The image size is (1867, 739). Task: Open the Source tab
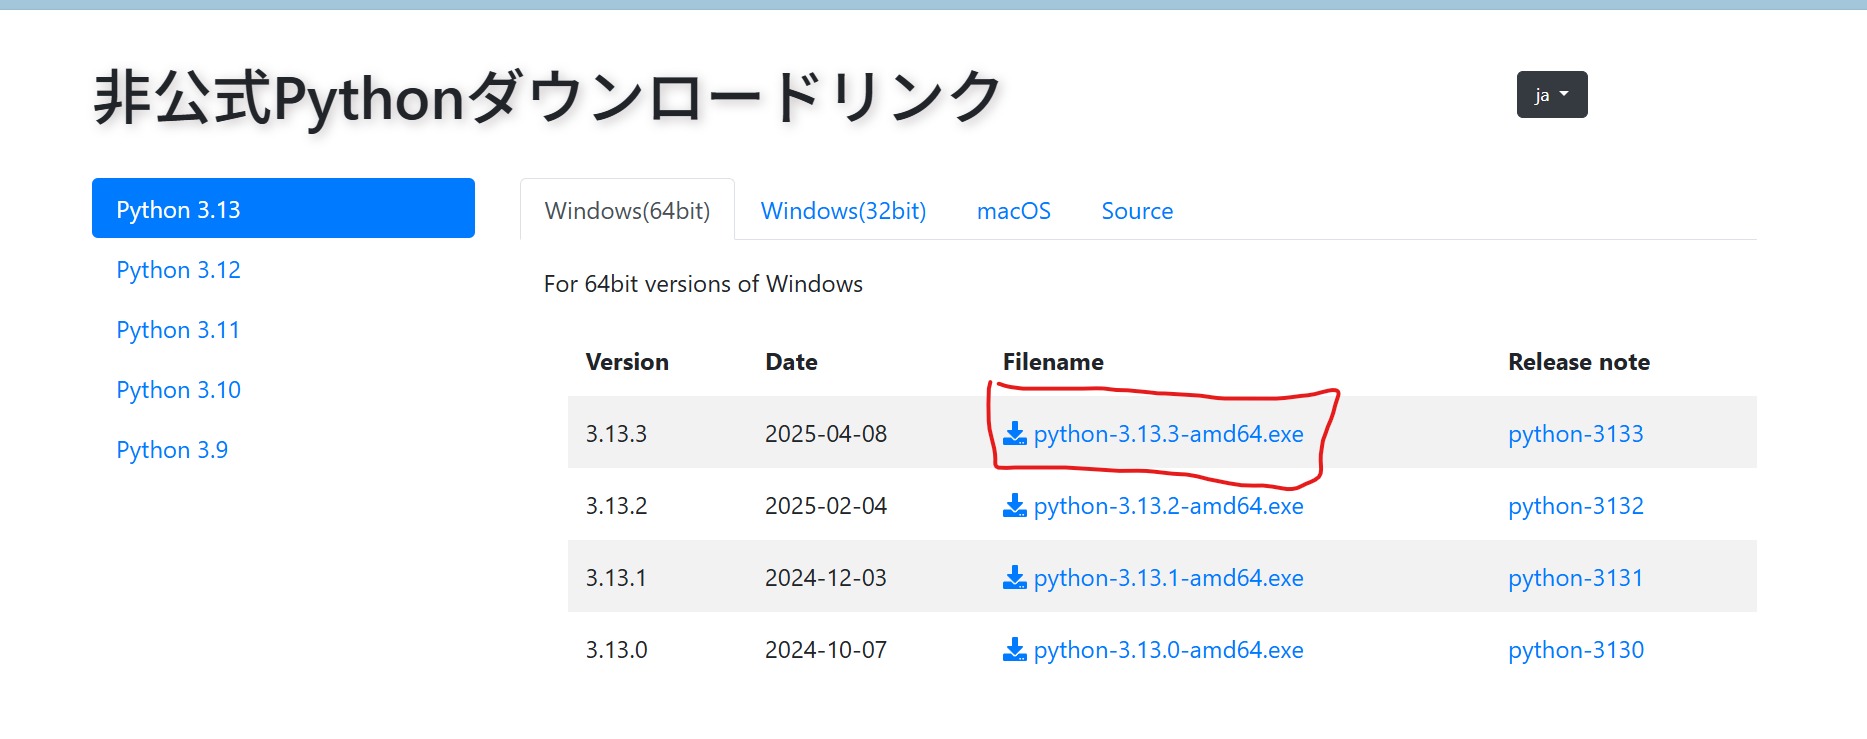tap(1137, 211)
